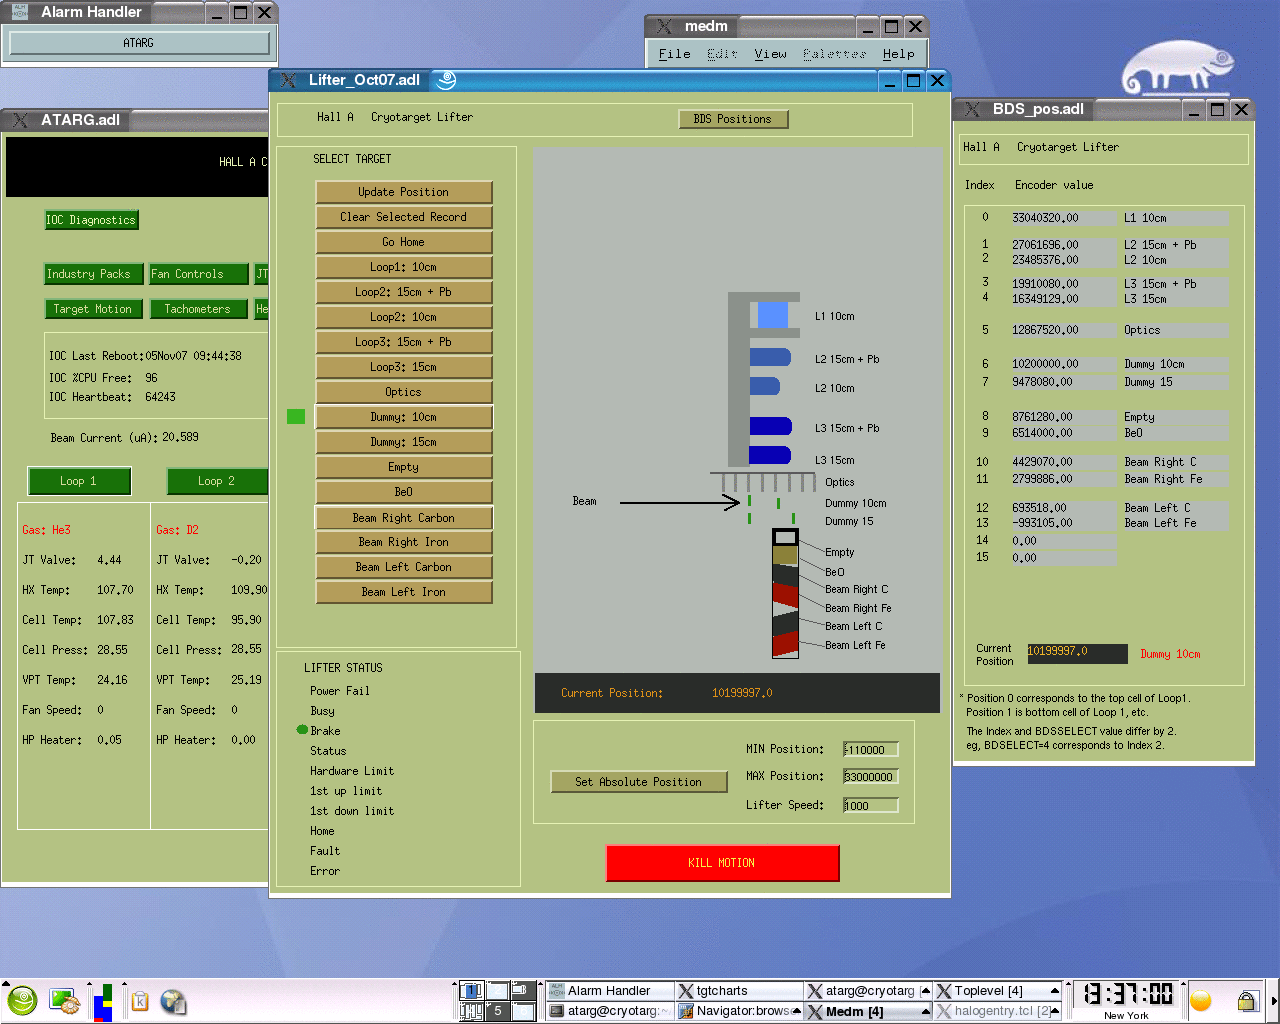
Task: Select the Dummy: 15cm target
Action: (404, 442)
